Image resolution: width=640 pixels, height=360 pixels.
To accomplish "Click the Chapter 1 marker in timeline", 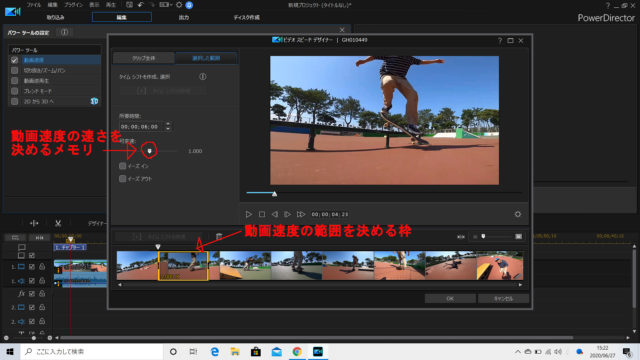I will point(70,247).
